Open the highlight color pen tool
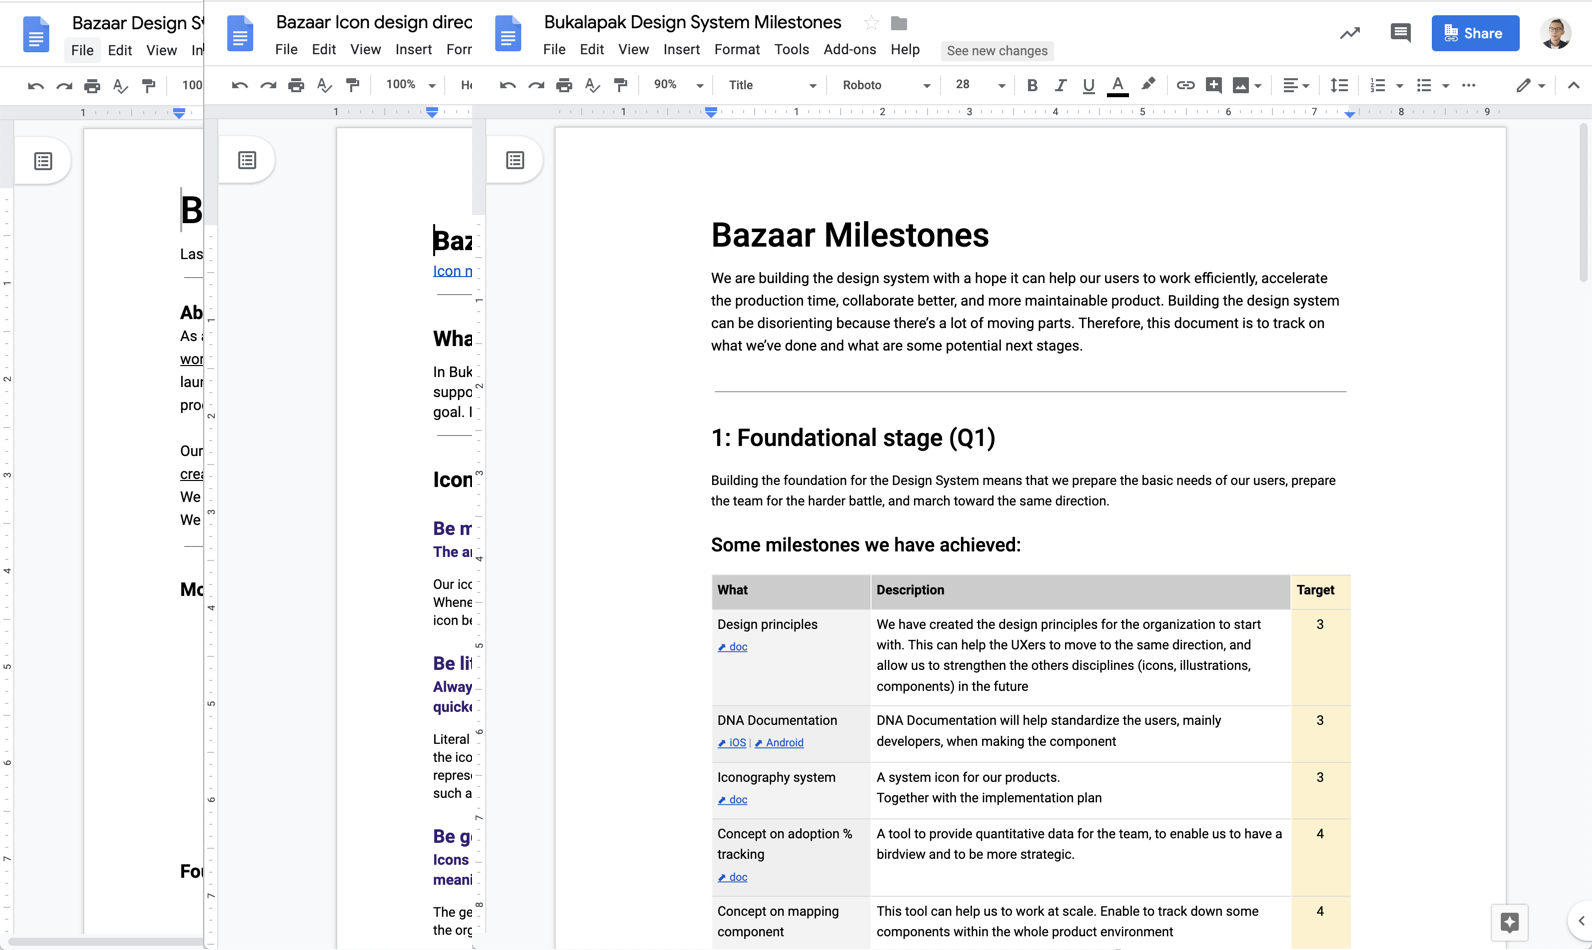This screenshot has width=1592, height=950. (1148, 85)
